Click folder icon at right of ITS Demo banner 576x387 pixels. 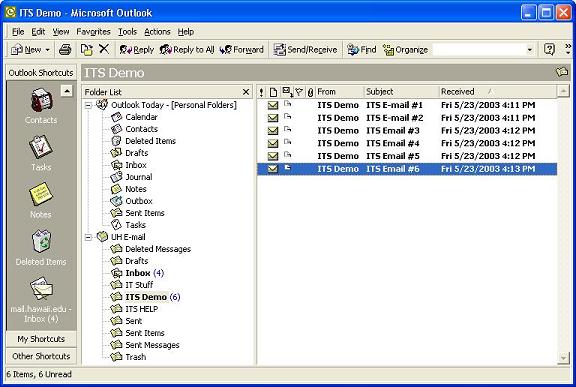(562, 72)
